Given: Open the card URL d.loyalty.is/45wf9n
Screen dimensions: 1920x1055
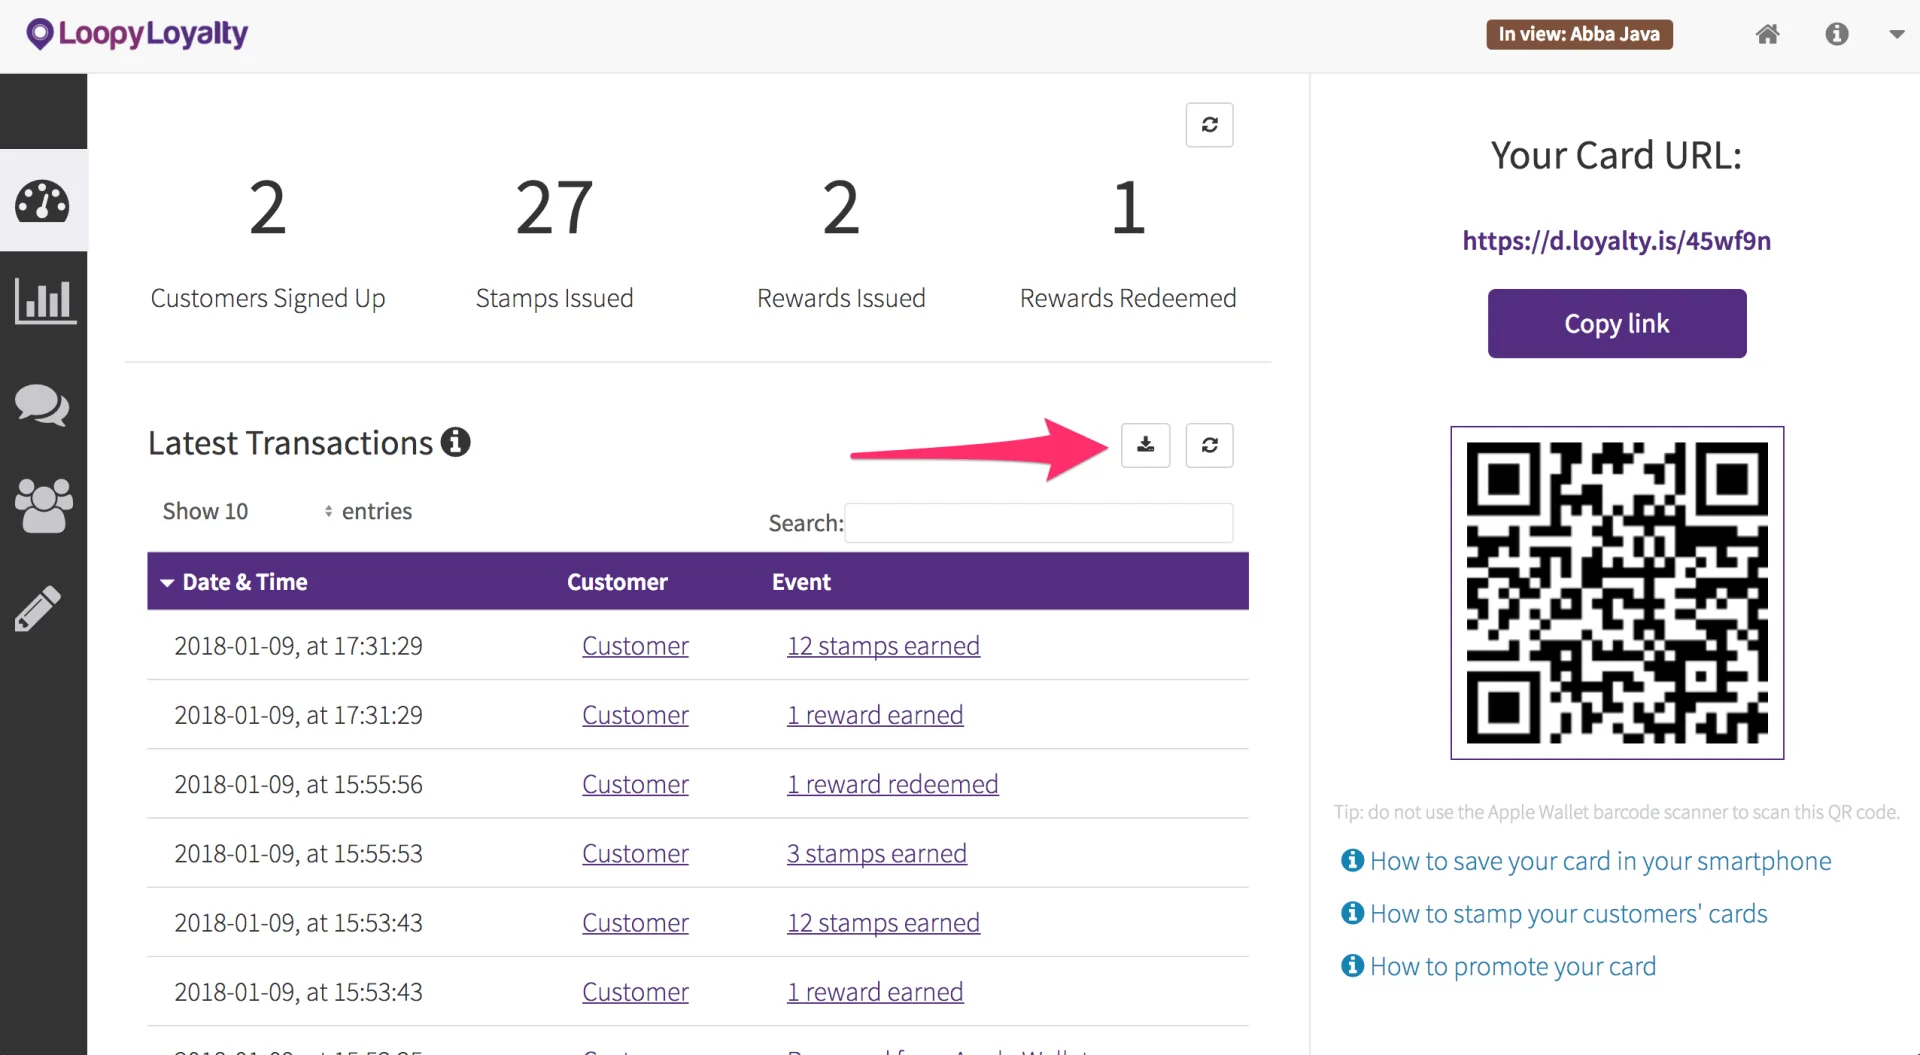Looking at the screenshot, I should 1616,240.
